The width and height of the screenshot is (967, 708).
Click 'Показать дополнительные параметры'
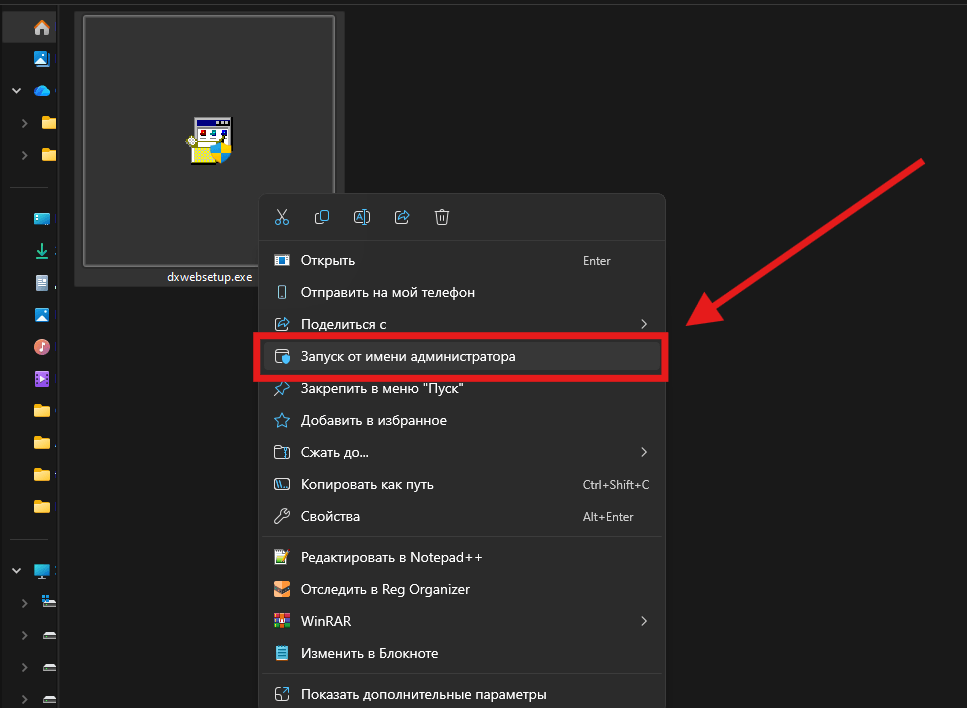click(x=423, y=694)
